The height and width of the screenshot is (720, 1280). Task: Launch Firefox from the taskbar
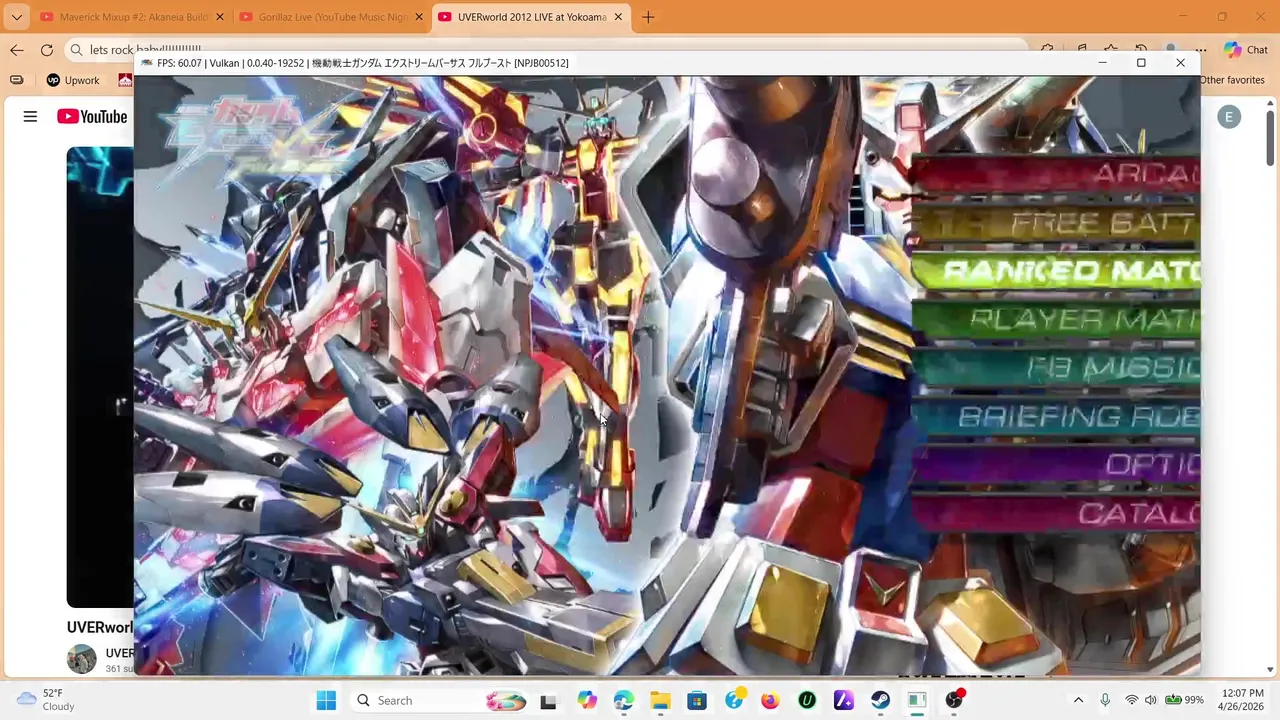[770, 700]
